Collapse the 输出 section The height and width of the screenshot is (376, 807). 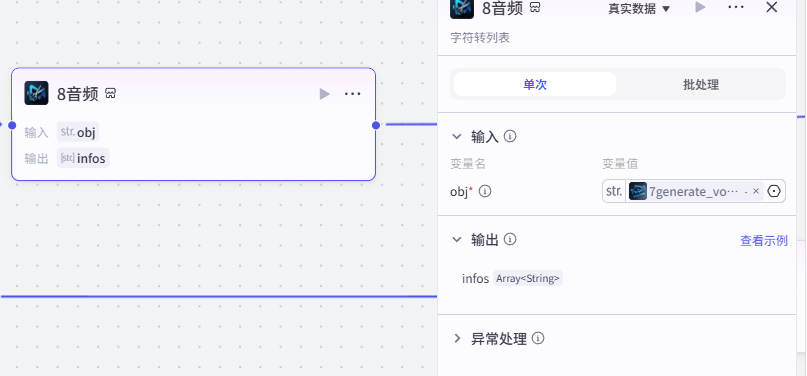click(x=457, y=239)
